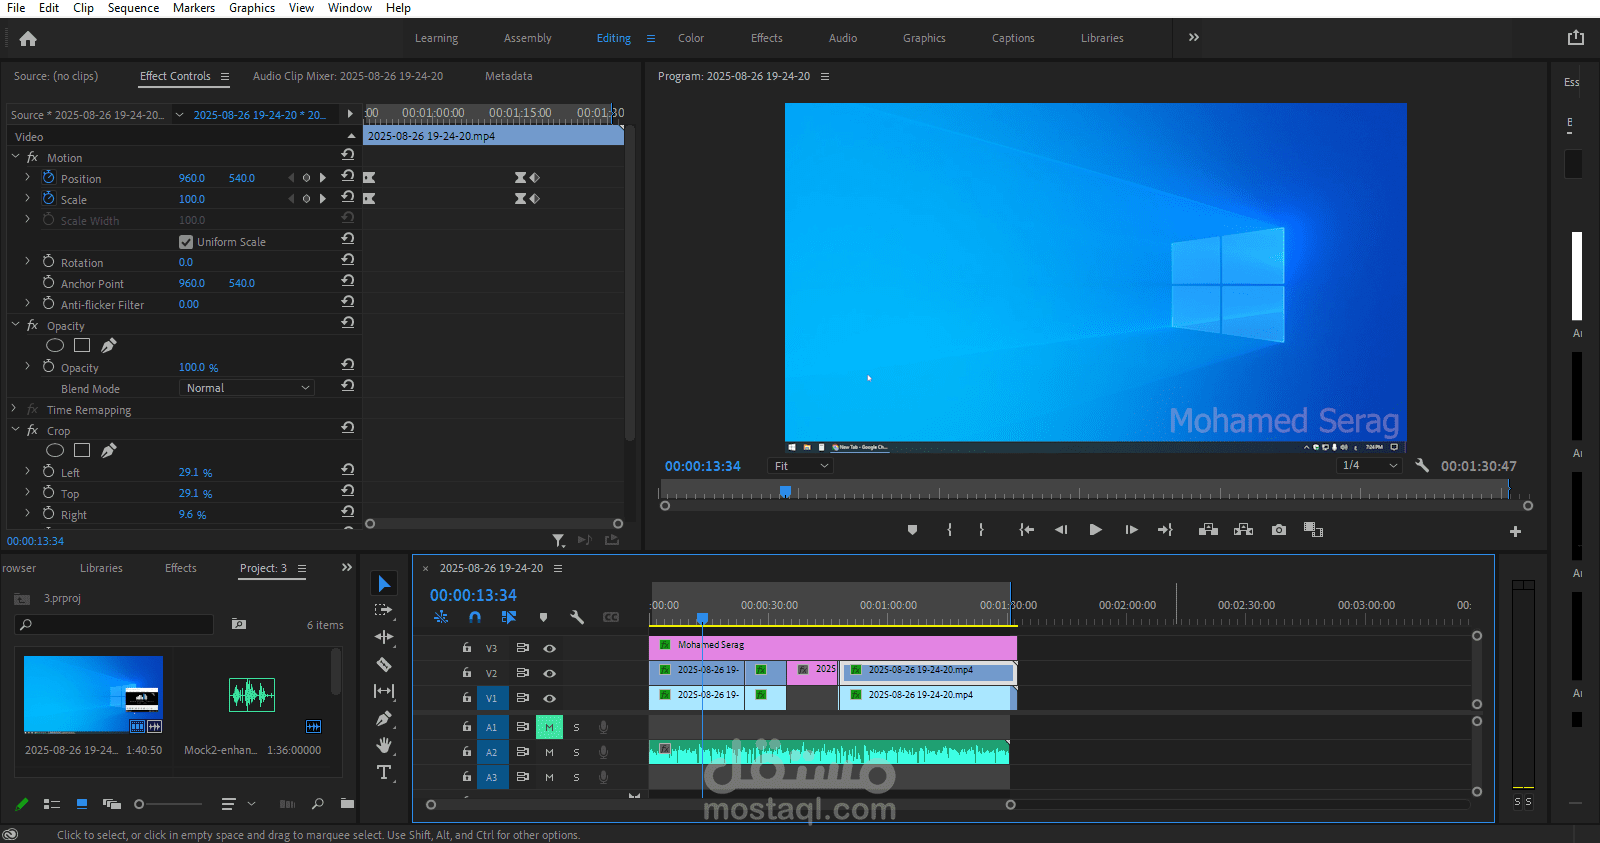Select the Track Select Forward tool
The height and width of the screenshot is (843, 1600).
pyautogui.click(x=384, y=609)
